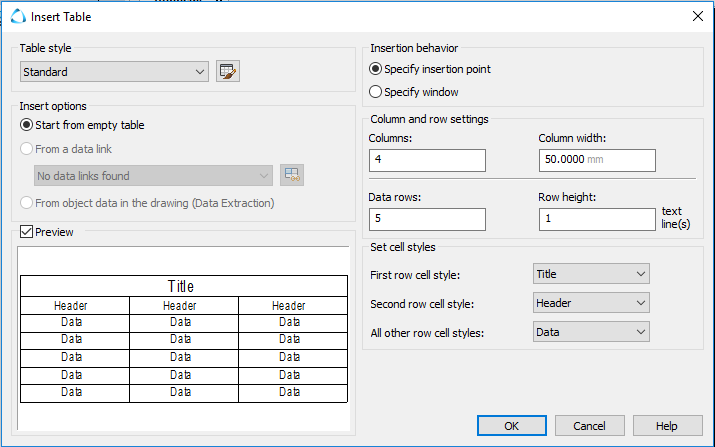Click the Insert Table app logo

point(16,16)
